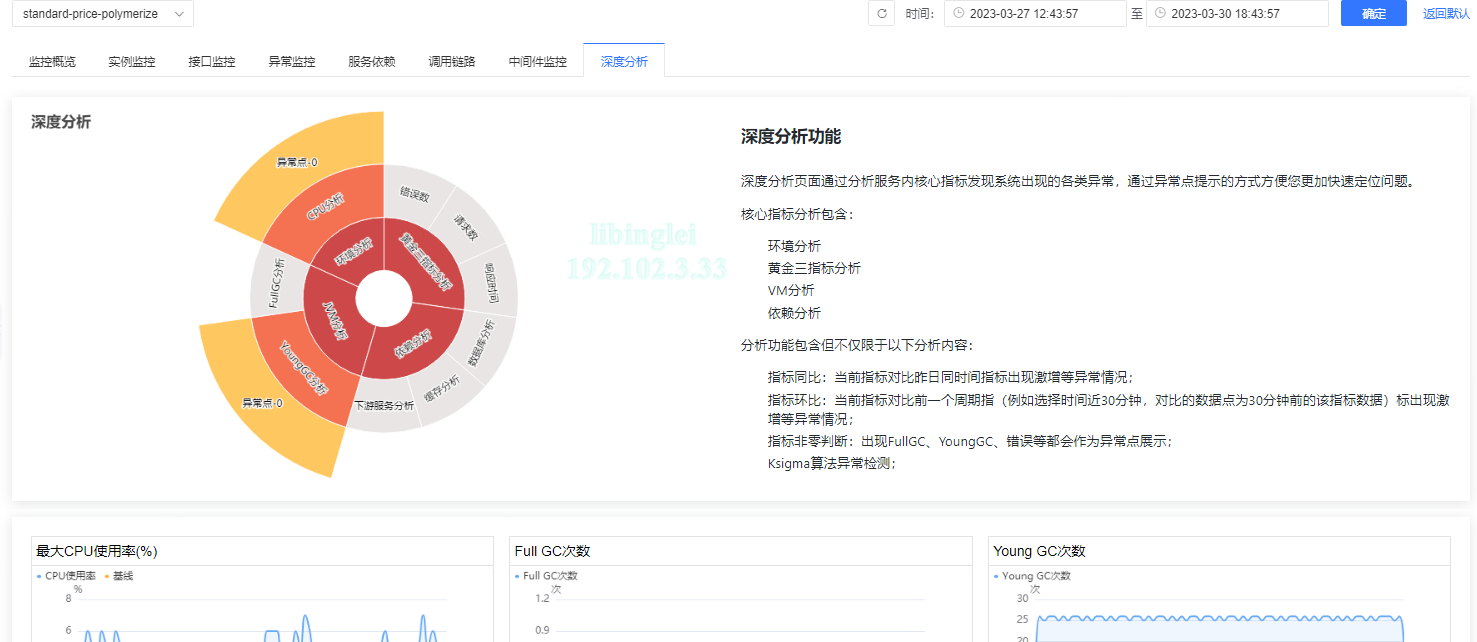Select the YoungGC分析 sunburst segment
The image size is (1477, 642).
point(301,367)
